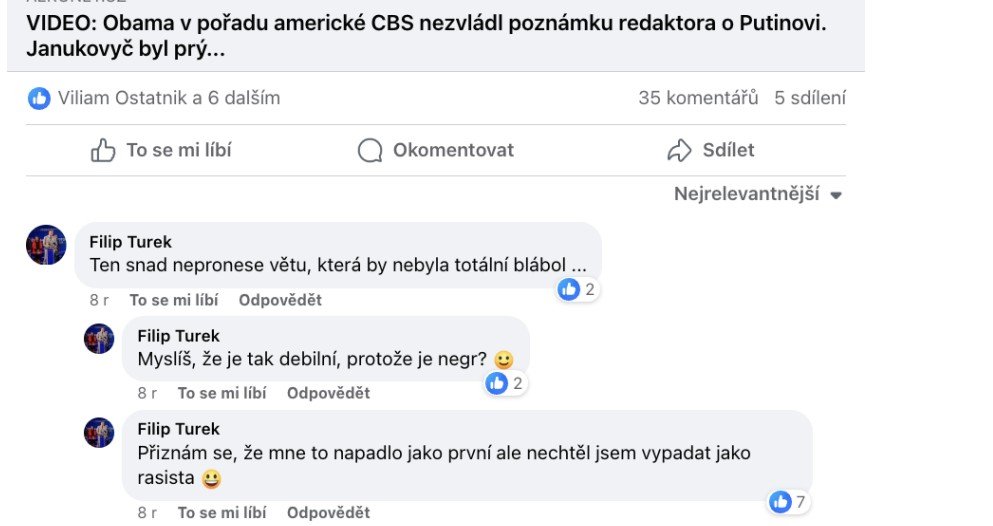The height and width of the screenshot is (526, 993).
Task: Like the post with 'To se mi líbí' button
Action: pyautogui.click(x=162, y=151)
